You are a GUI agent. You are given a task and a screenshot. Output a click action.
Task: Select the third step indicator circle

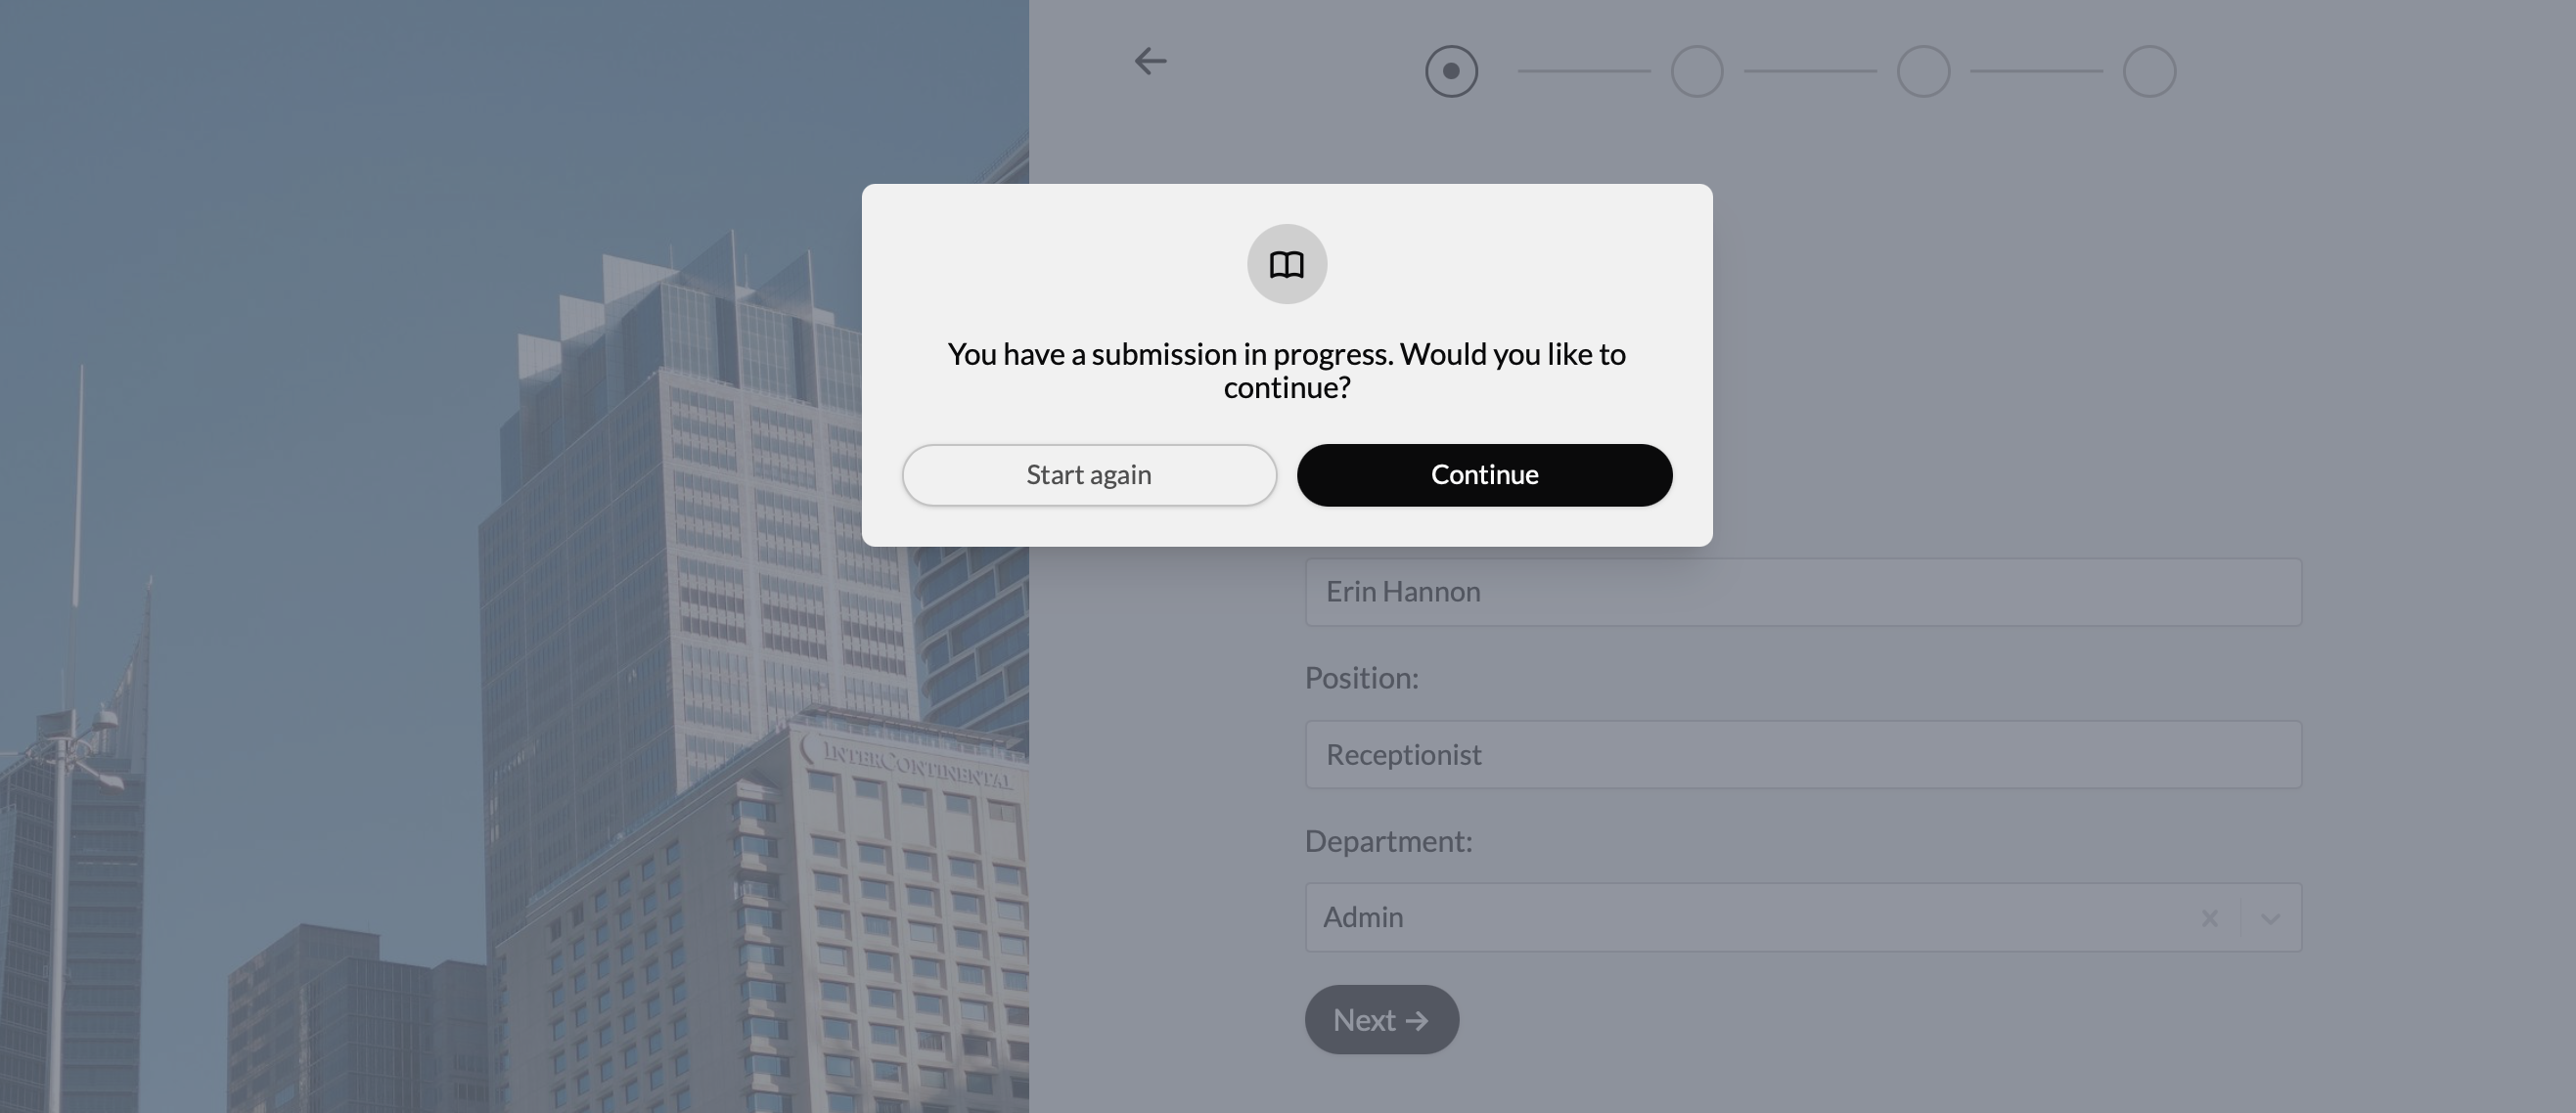tap(1923, 71)
